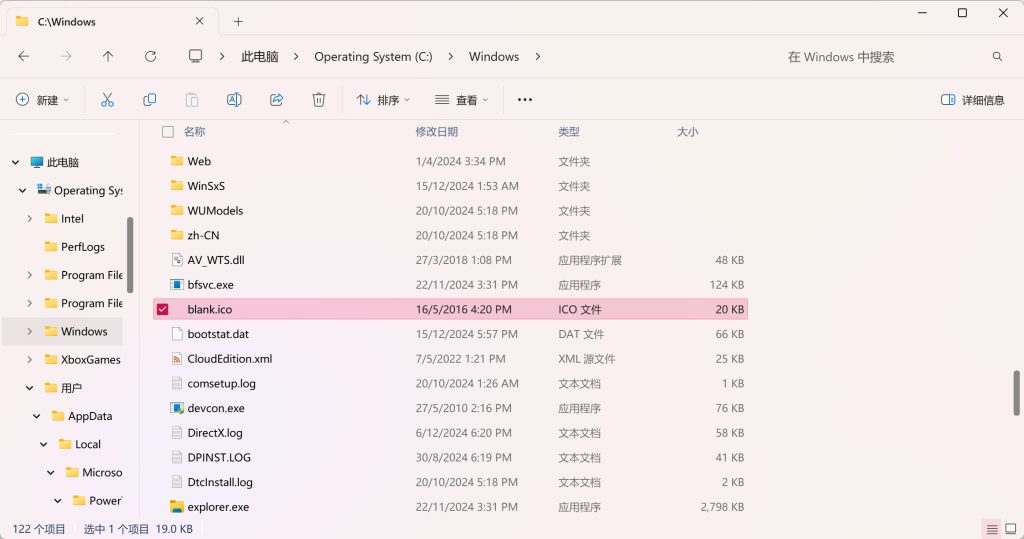Screen dimensions: 1024x539
Task: Open the 查看 view dropdown
Action: 462,100
